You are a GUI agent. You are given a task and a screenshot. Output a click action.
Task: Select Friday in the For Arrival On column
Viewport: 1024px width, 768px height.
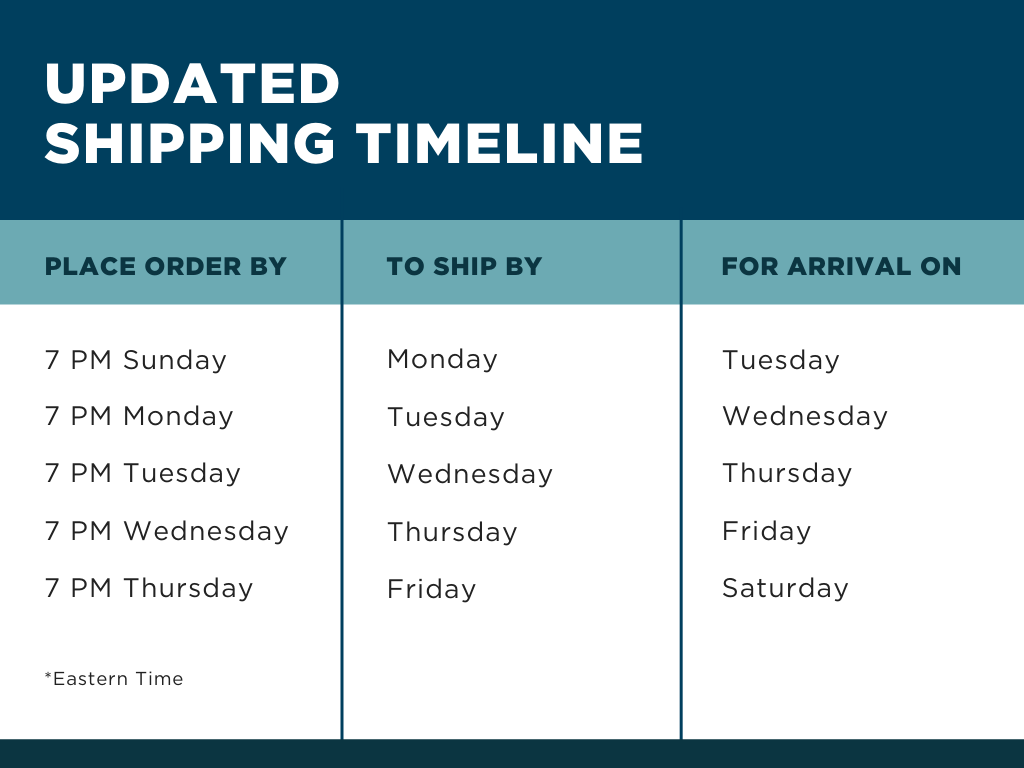[766, 531]
